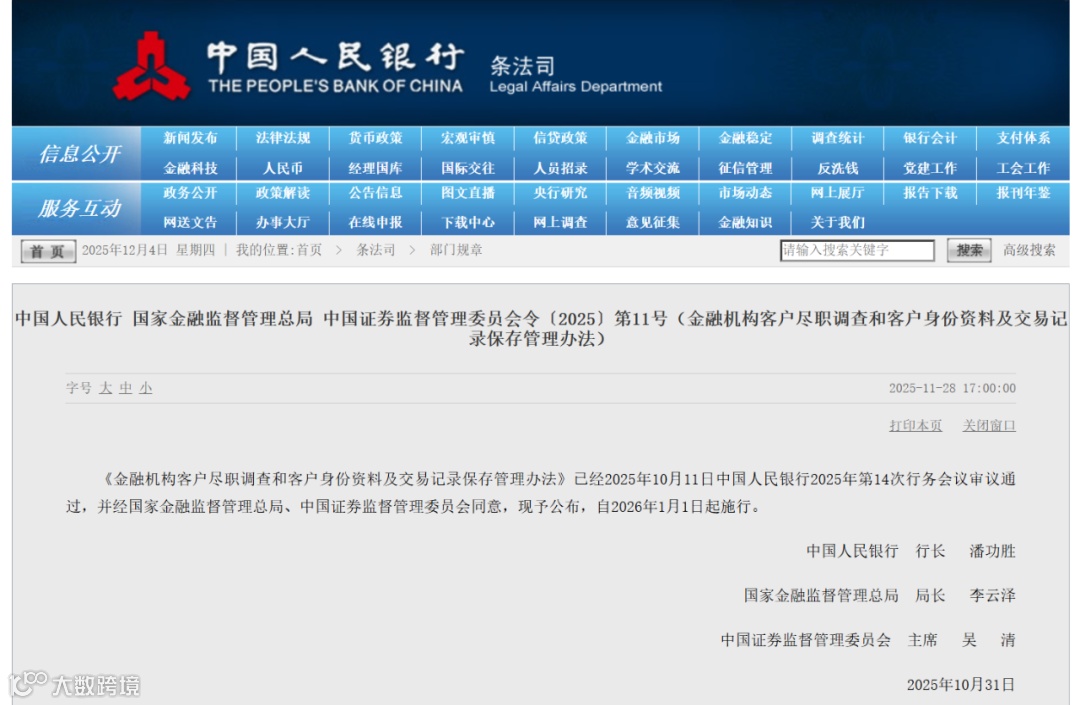This screenshot has height=705, width=1080.
Task: Click 打印本页 print link
Action: pyautogui.click(x=915, y=425)
